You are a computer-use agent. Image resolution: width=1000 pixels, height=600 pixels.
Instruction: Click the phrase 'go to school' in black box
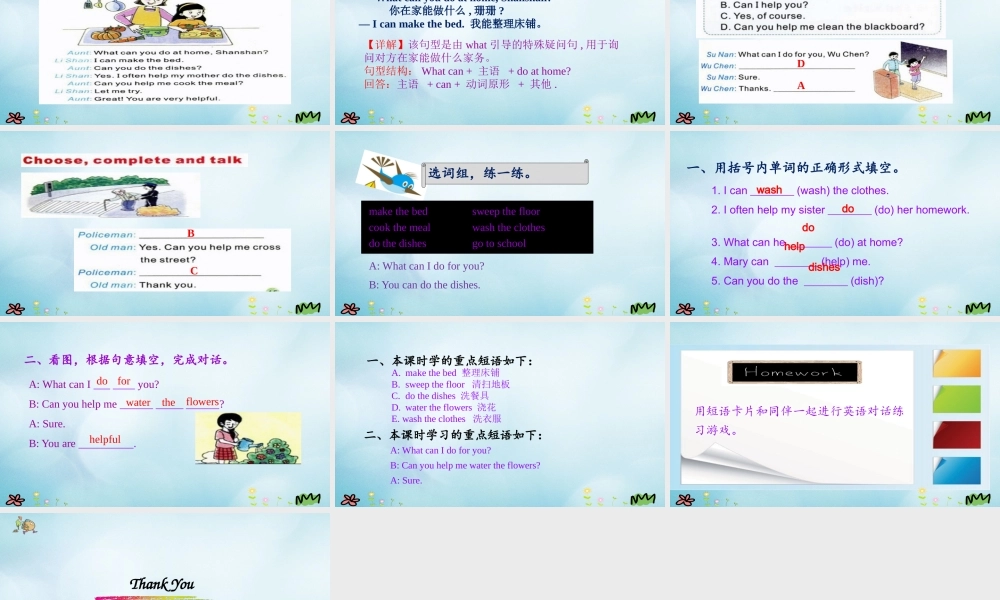click(x=499, y=244)
